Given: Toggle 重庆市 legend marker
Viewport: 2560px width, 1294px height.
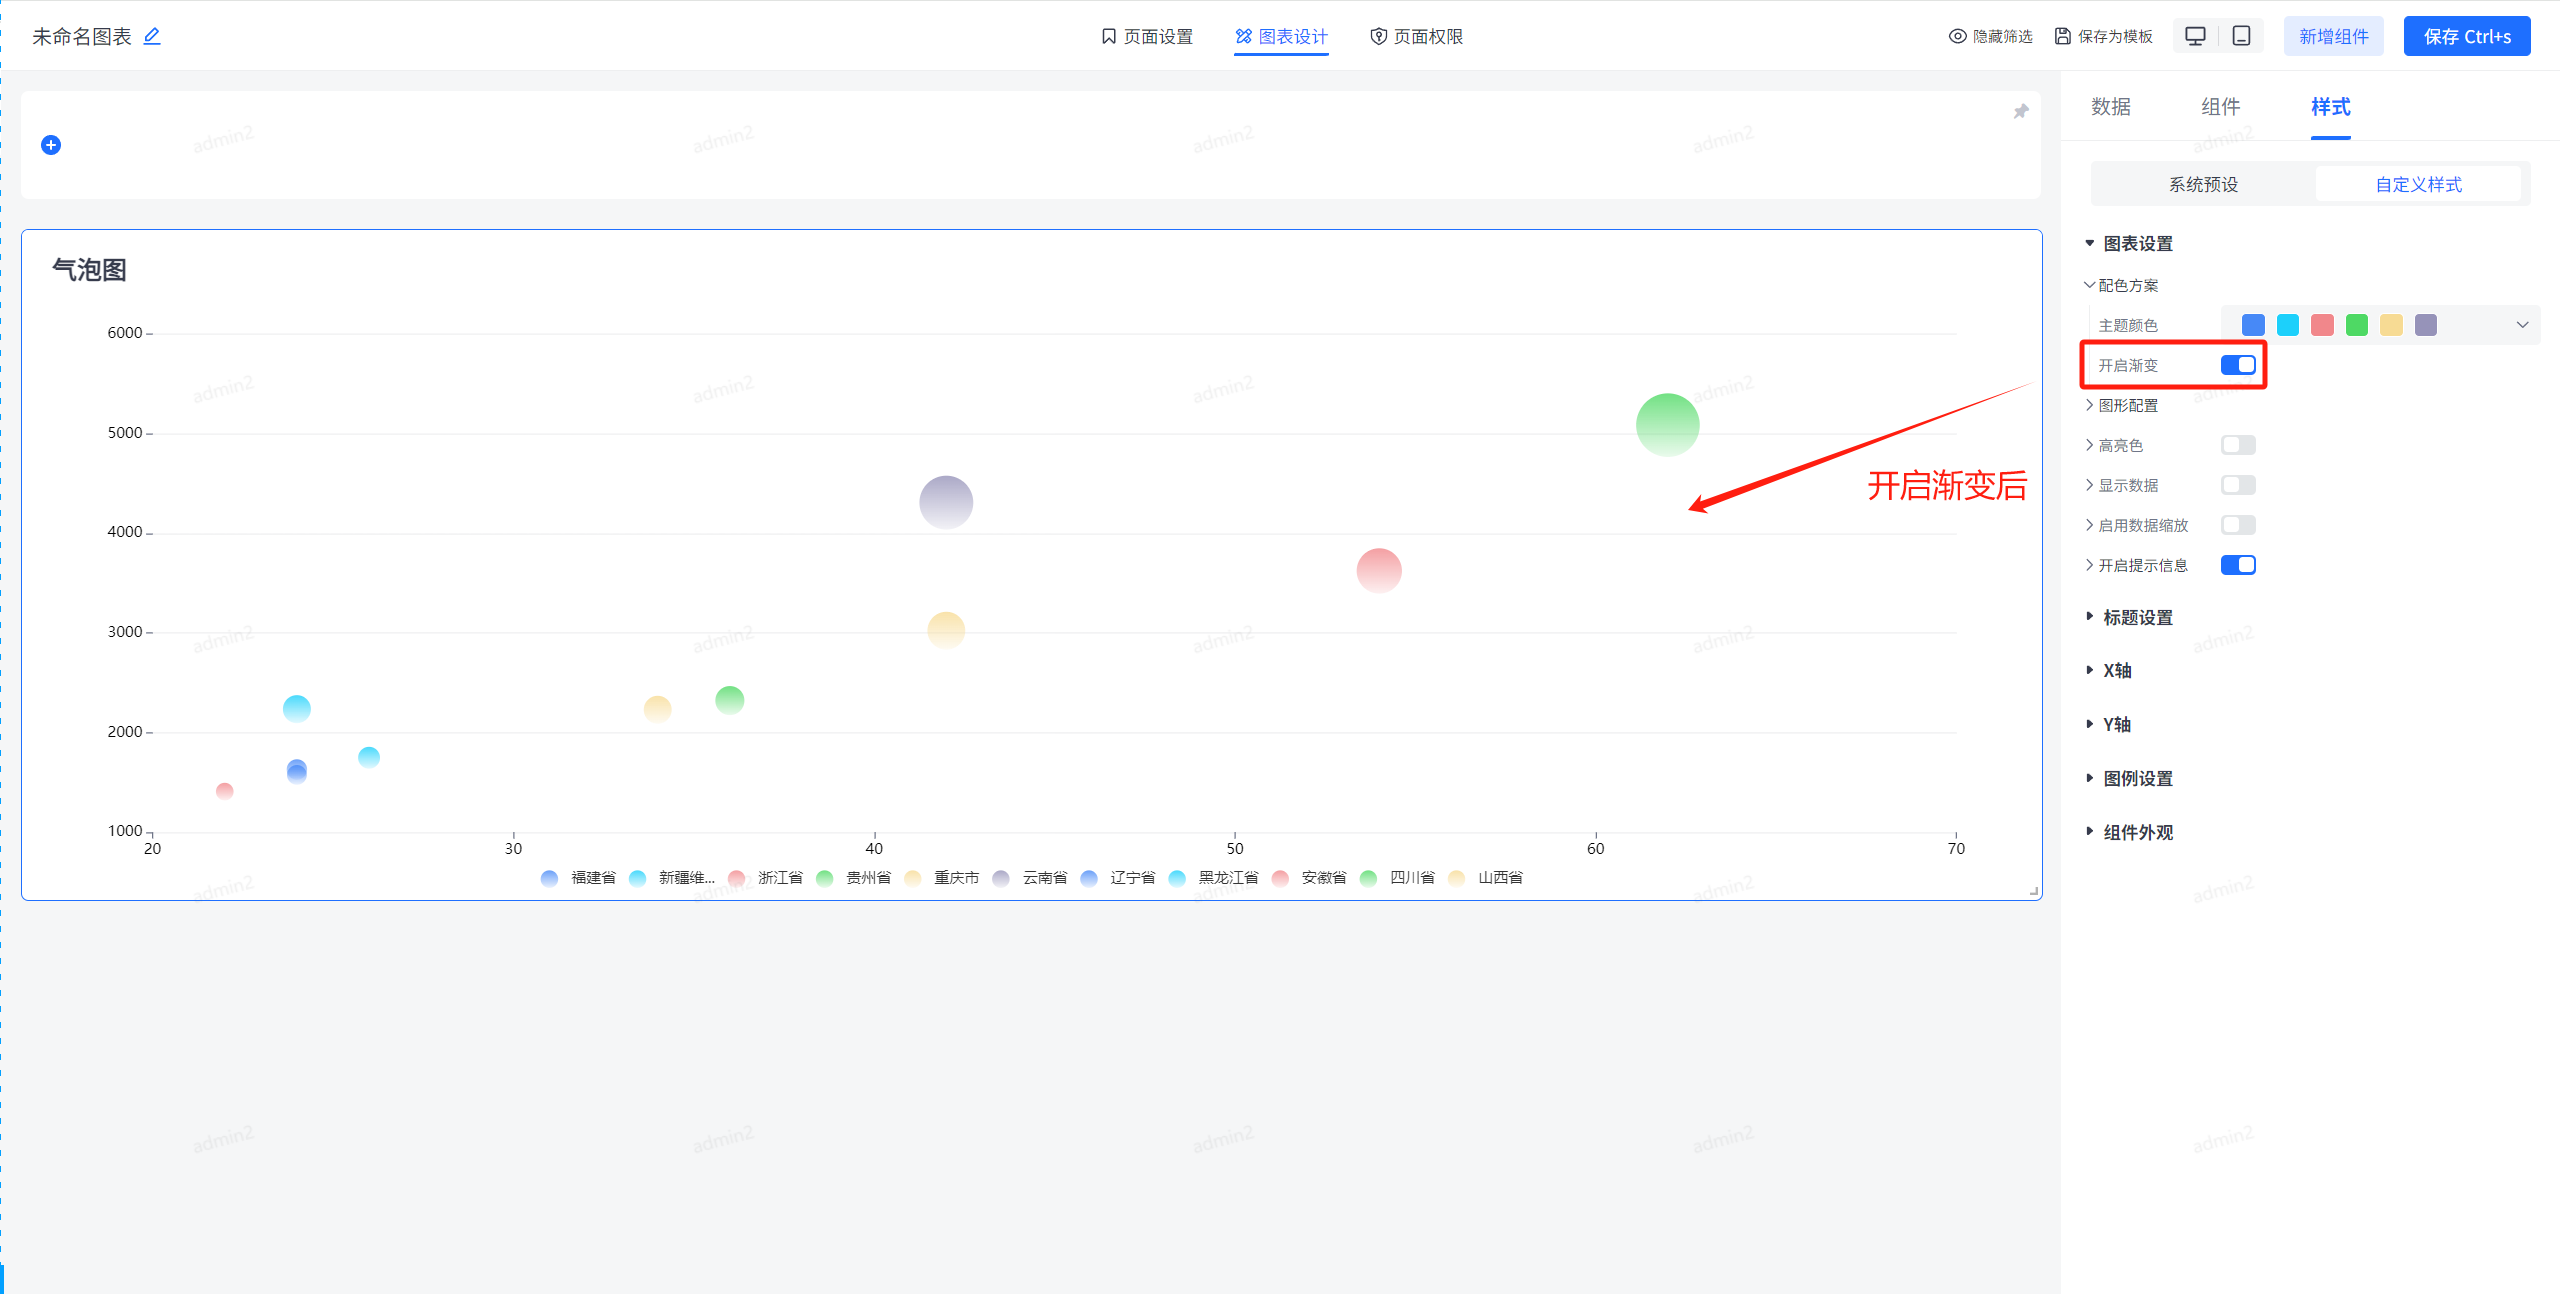Looking at the screenshot, I should click(x=913, y=878).
